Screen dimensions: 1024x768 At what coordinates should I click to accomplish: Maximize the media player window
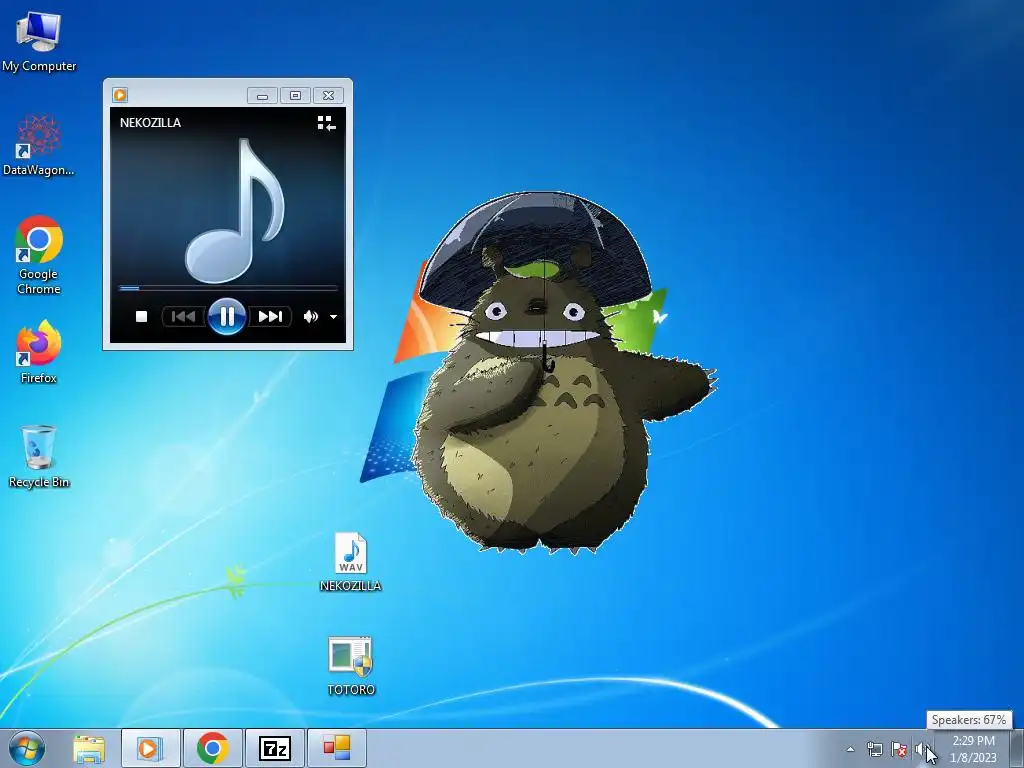(x=295, y=96)
